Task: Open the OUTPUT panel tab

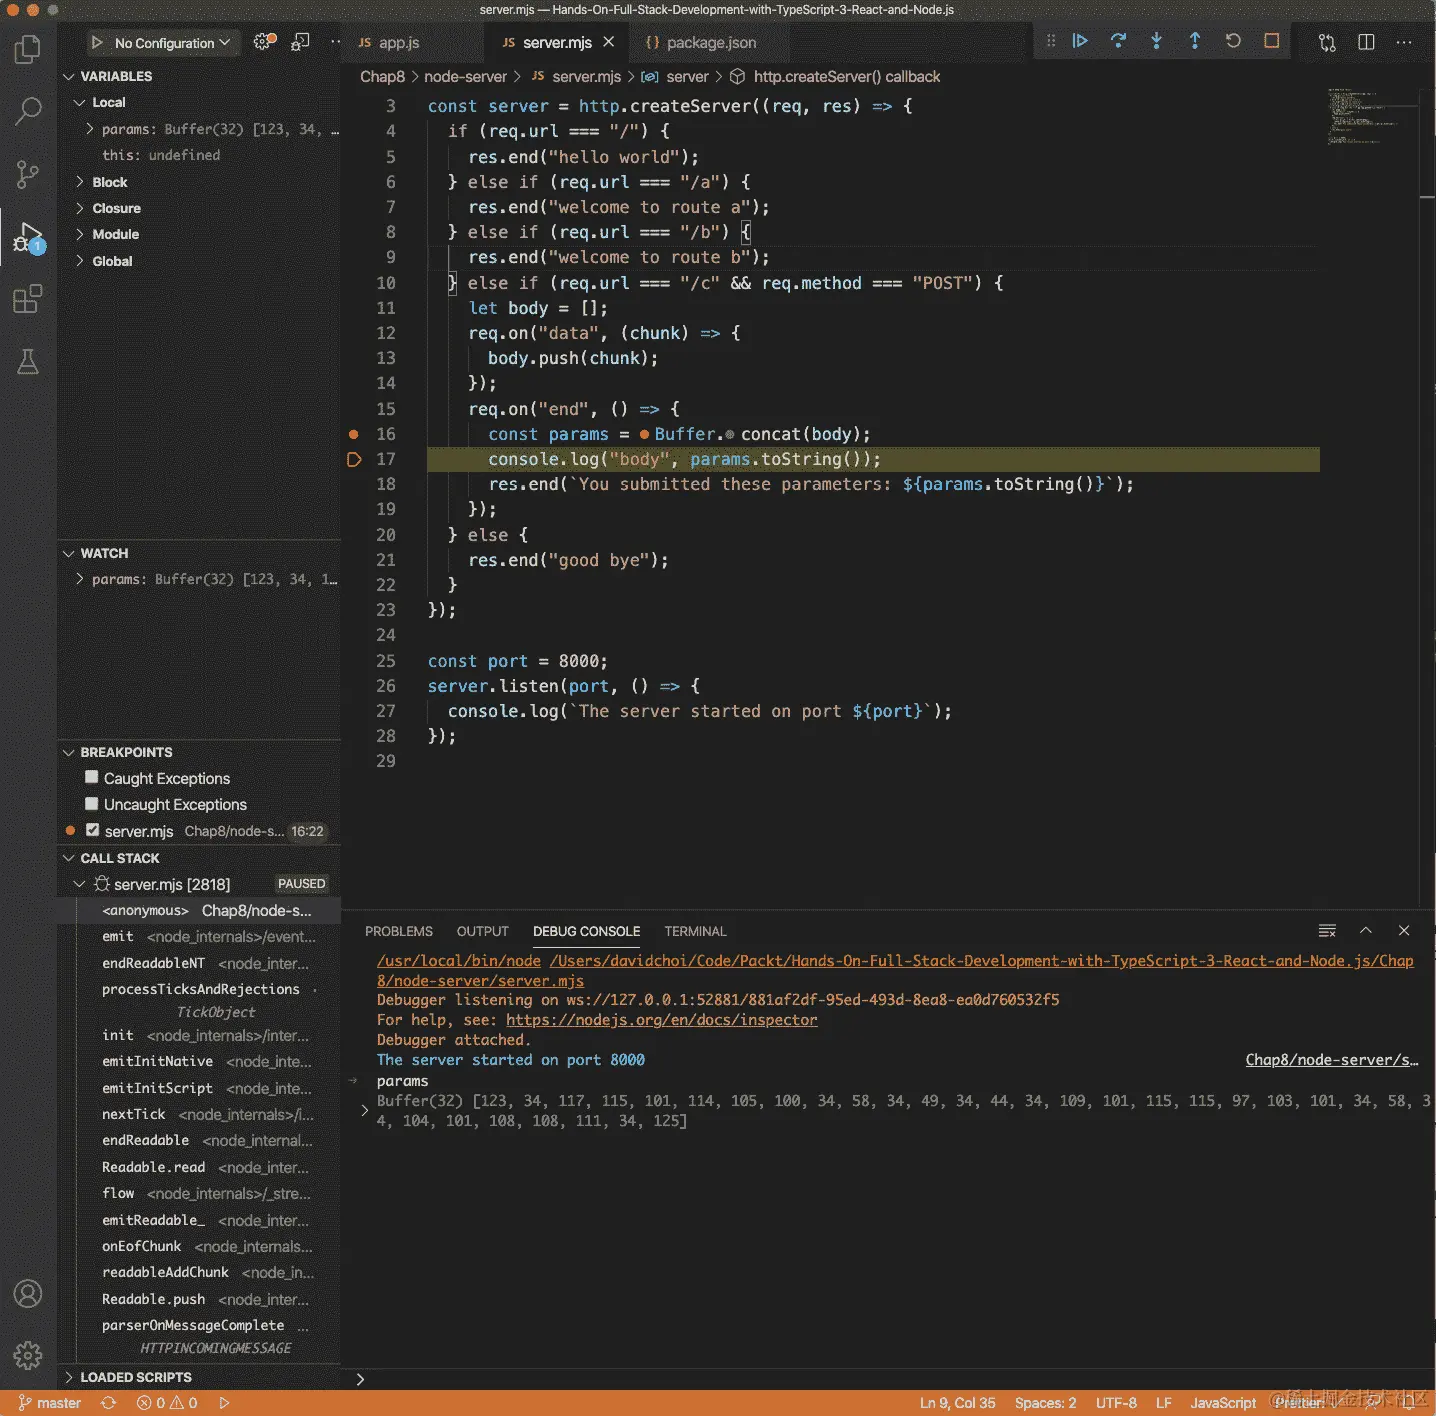Action: (483, 931)
